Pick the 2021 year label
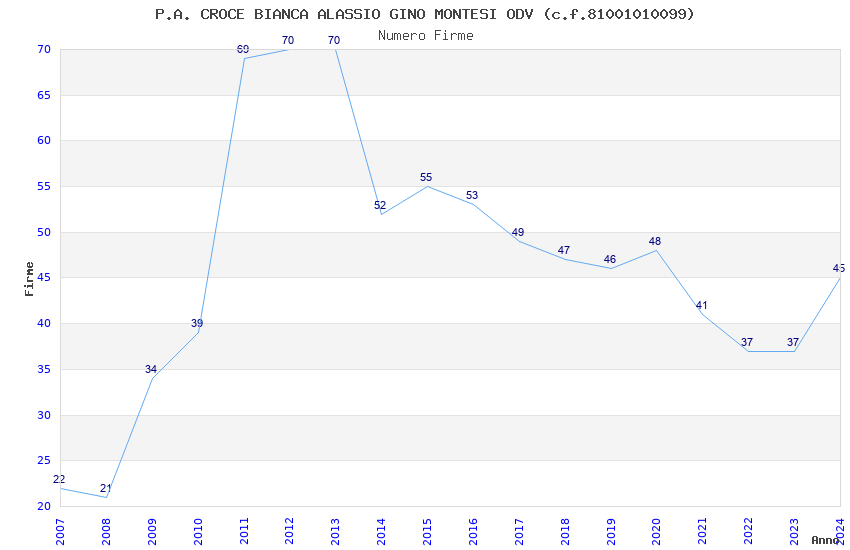Viewport: 850px width, 550px height. pyautogui.click(x=703, y=532)
